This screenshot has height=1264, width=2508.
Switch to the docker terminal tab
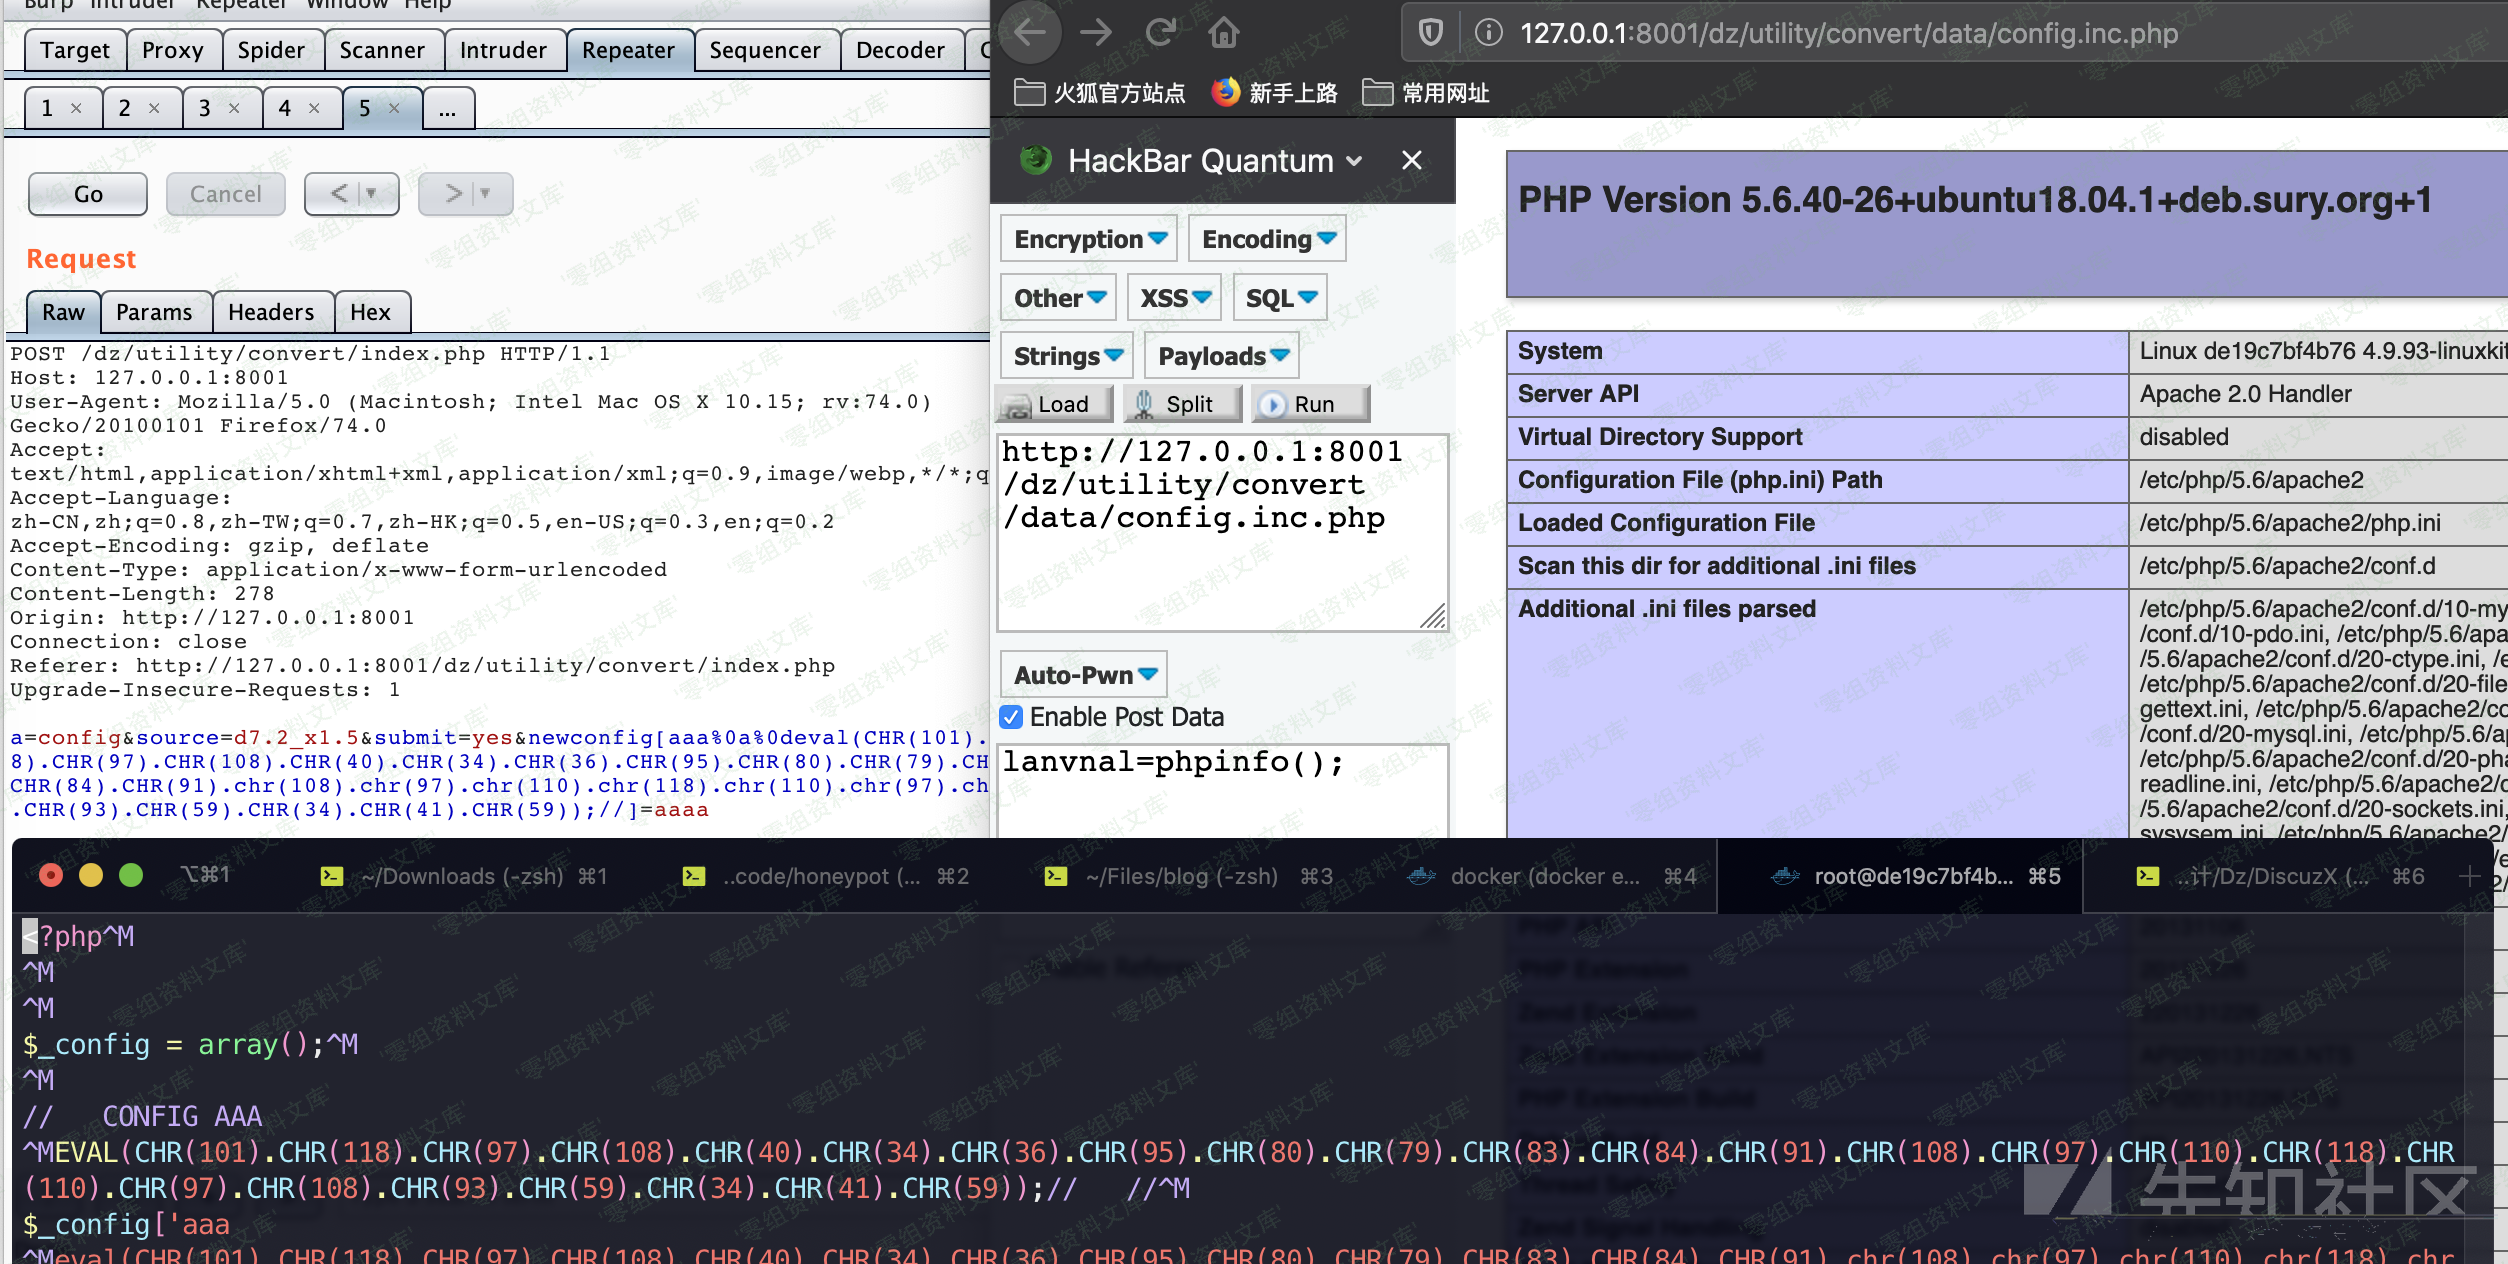(1545, 876)
